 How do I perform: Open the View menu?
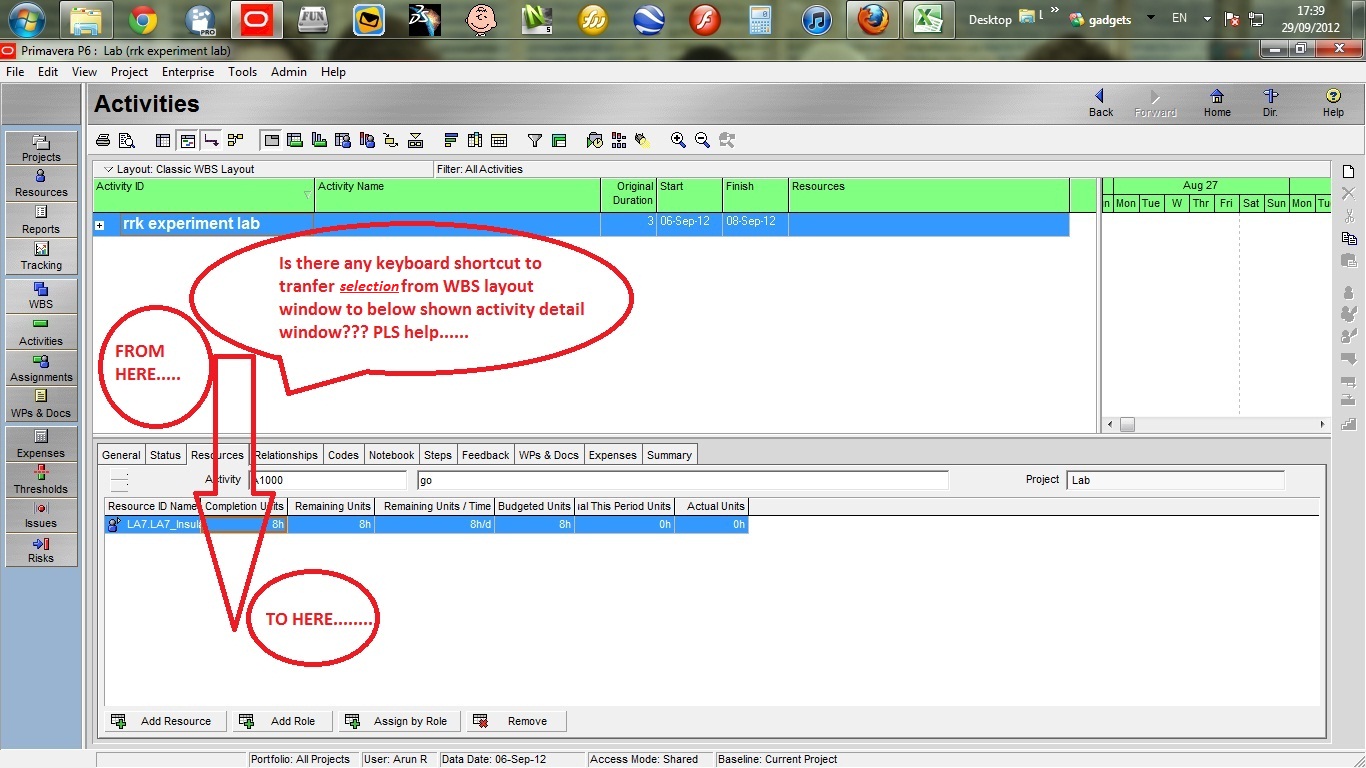pyautogui.click(x=84, y=72)
